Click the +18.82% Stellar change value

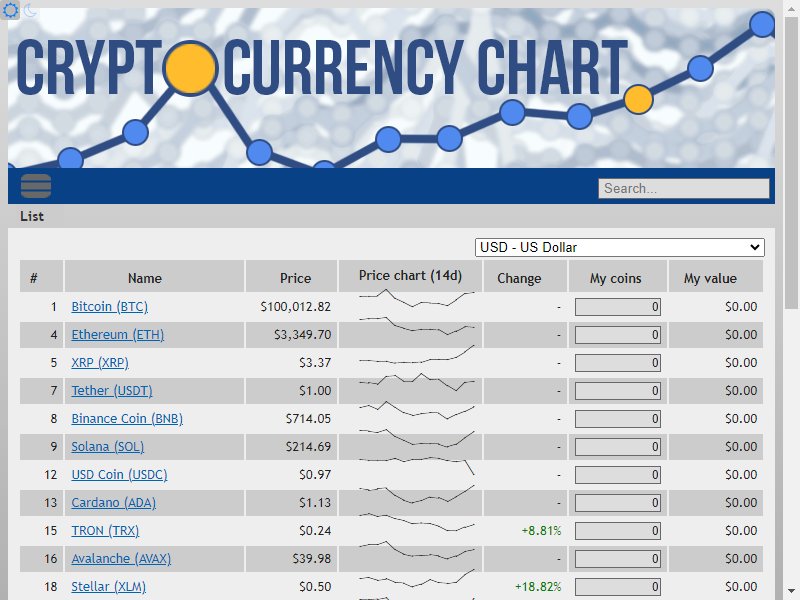538,587
